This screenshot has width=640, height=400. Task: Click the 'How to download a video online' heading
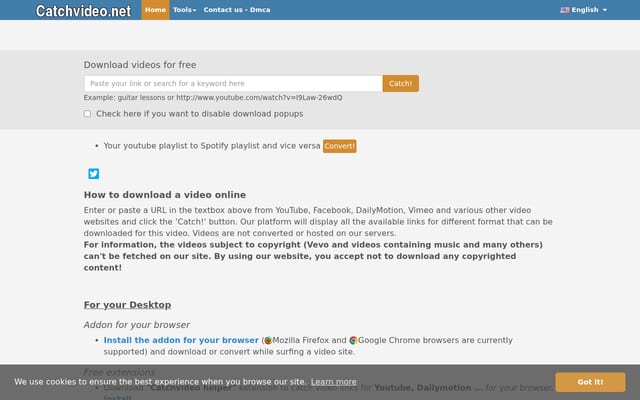tap(165, 195)
